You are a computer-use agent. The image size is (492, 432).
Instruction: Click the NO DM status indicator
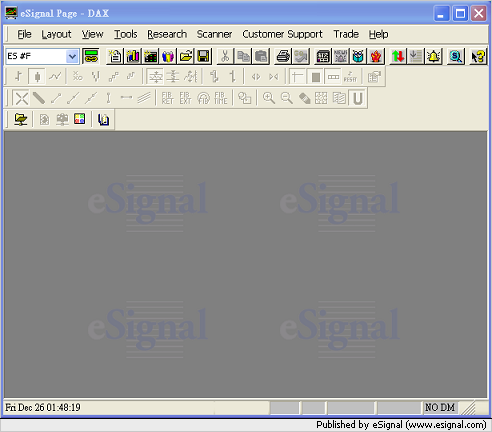tap(440, 407)
